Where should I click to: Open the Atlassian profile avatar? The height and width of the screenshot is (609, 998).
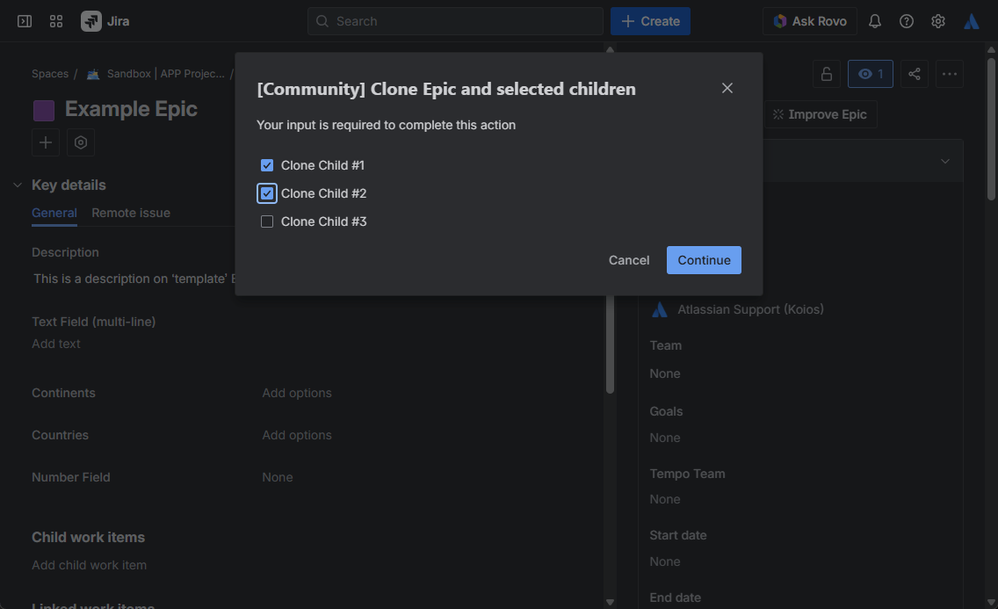click(x=971, y=21)
